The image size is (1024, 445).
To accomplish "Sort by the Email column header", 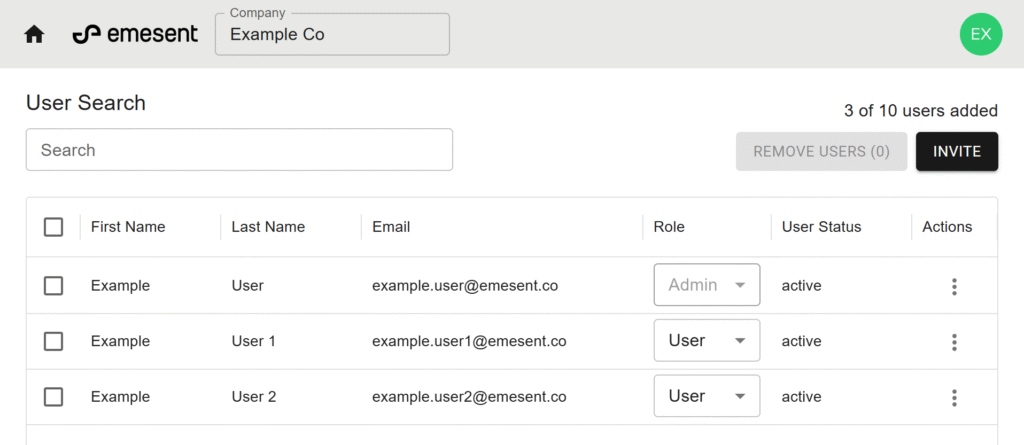I will (391, 227).
